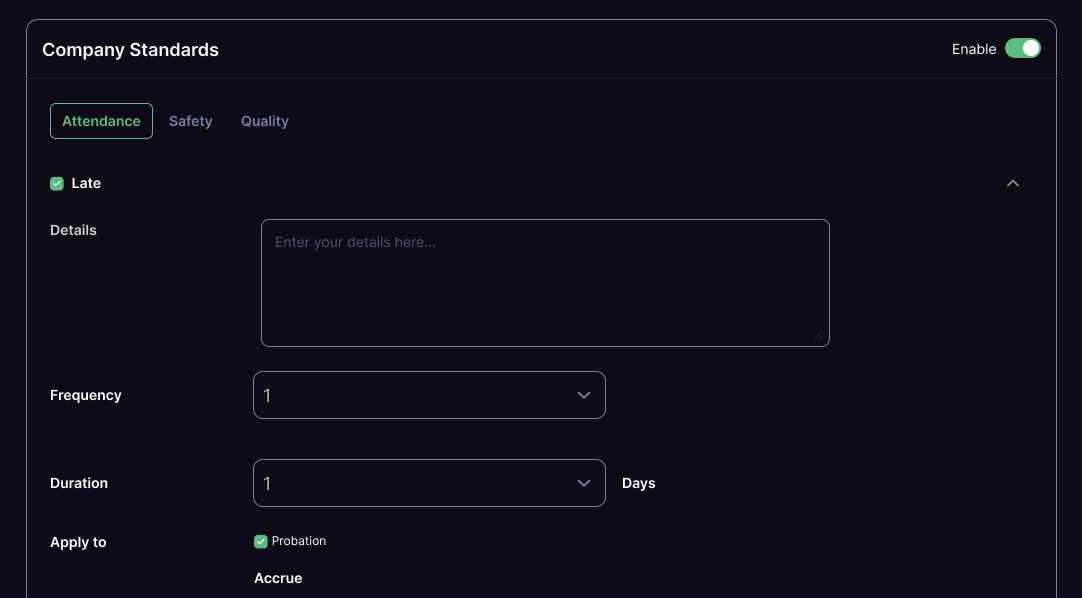Screen dimensions: 1082x598
Task: Select the Attendance tab
Action: tap(101, 121)
